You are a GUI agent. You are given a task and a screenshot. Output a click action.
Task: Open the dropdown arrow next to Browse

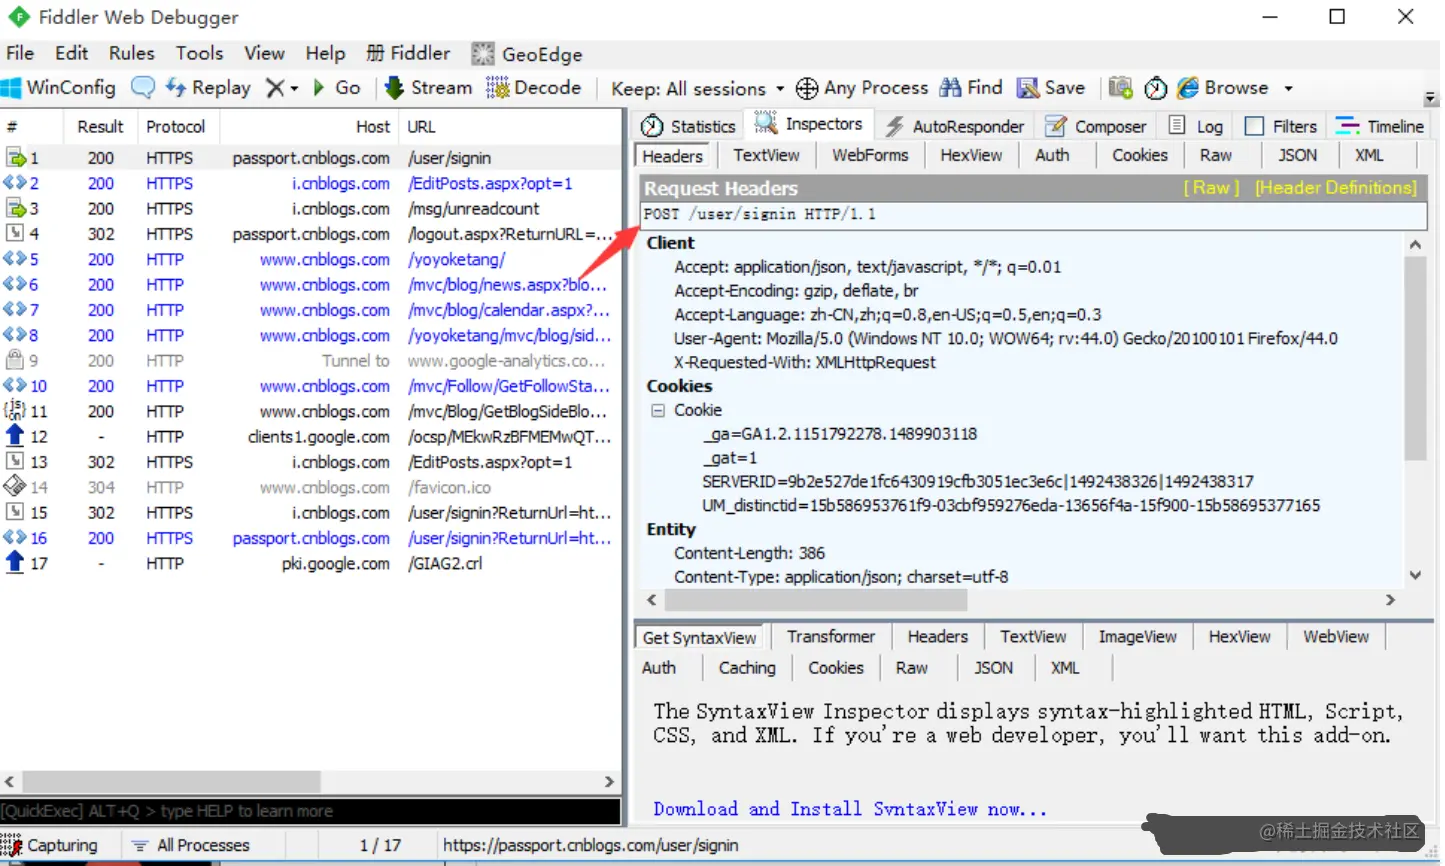(x=1289, y=88)
